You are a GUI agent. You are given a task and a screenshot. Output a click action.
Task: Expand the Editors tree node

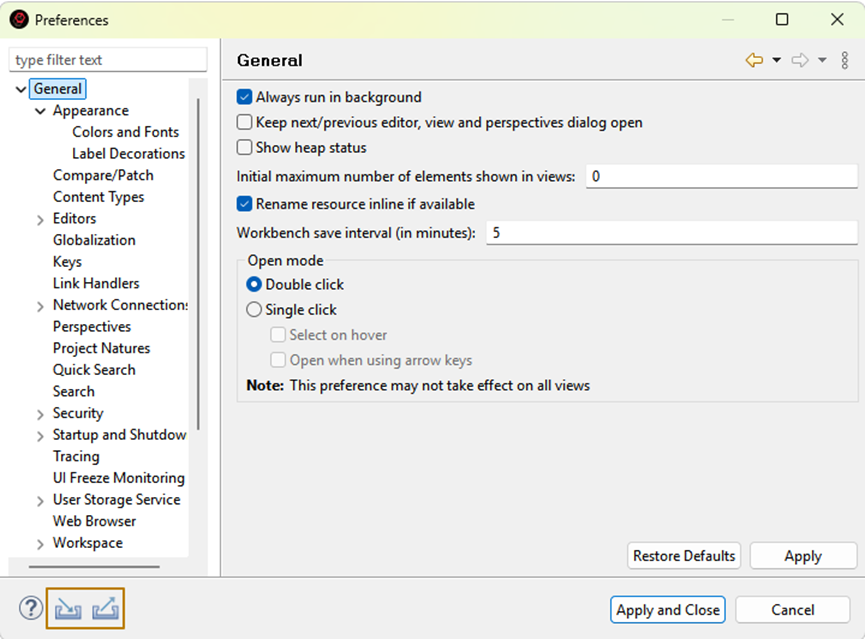point(41,219)
